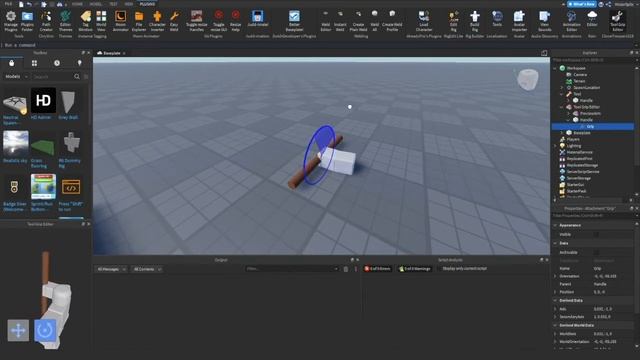Viewport: 640px width, 360px height.
Task: Switch to the PLUGINS ribbon tab
Action: coord(147,4)
